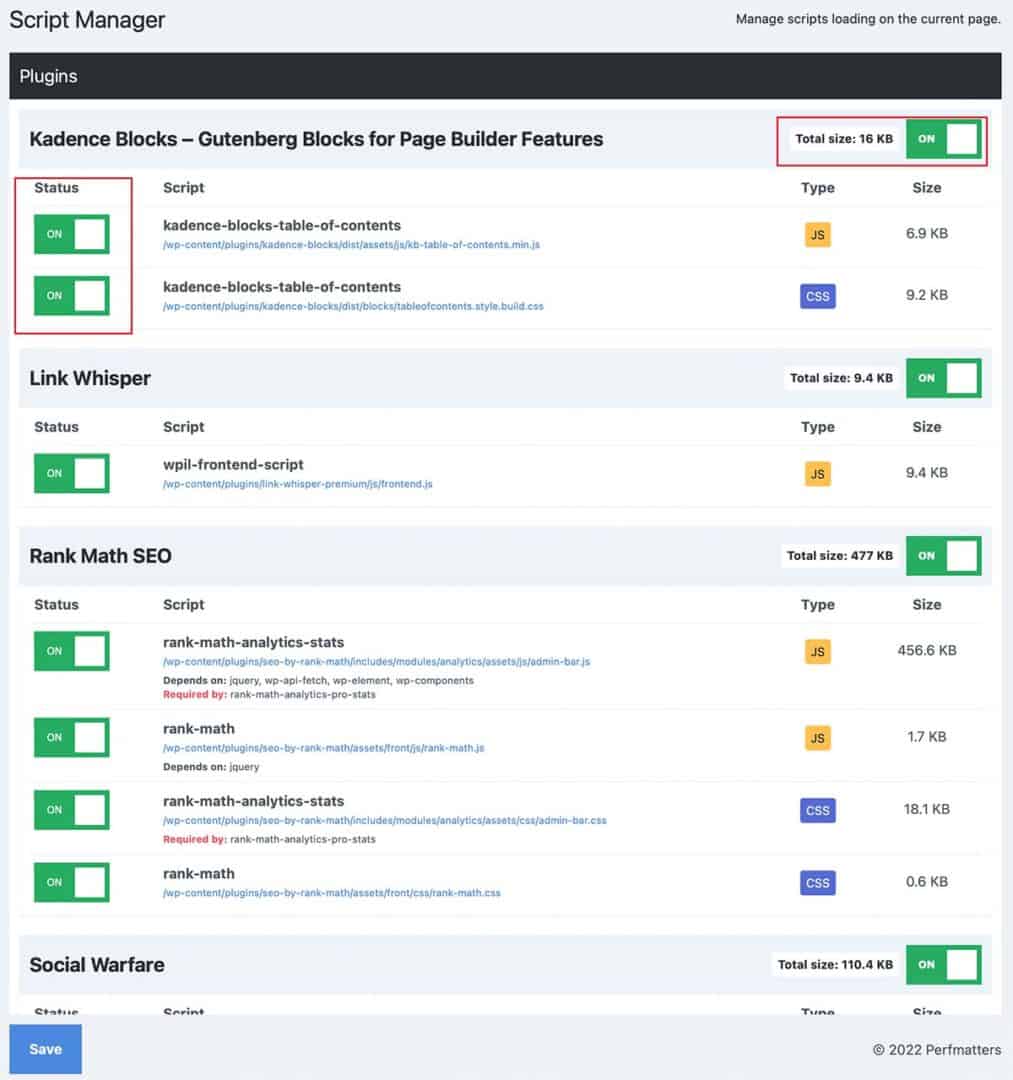Image resolution: width=1013 pixels, height=1080 pixels.
Task: Click the Size column header under Rank Math SEO
Action: click(927, 605)
